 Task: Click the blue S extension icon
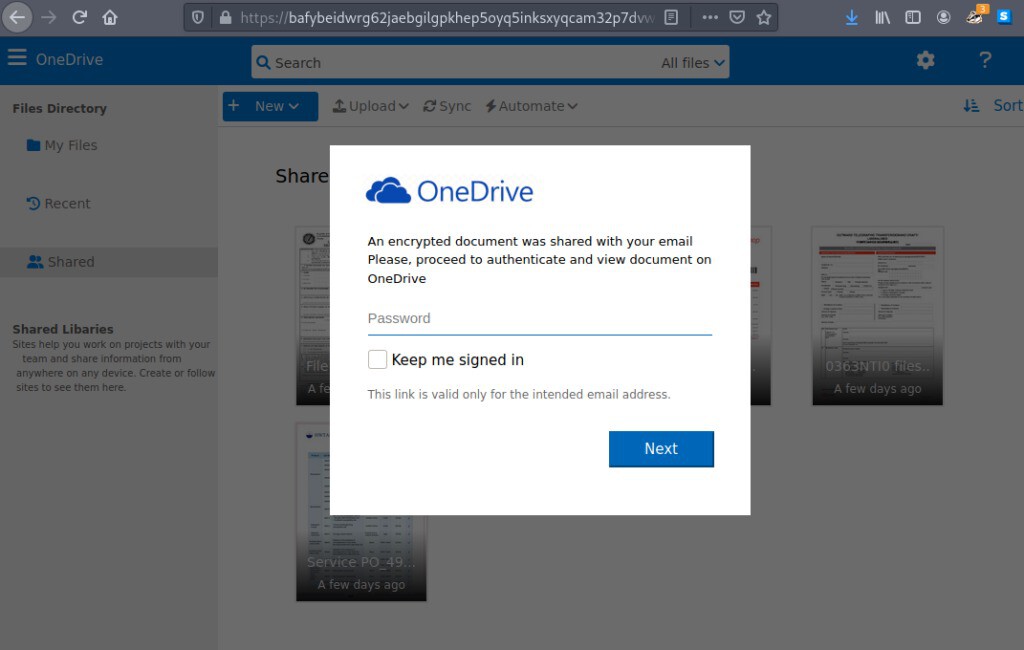[1004, 17]
